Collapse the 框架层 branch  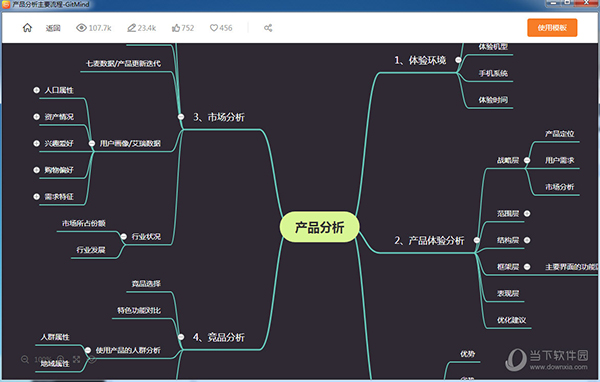click(x=527, y=266)
